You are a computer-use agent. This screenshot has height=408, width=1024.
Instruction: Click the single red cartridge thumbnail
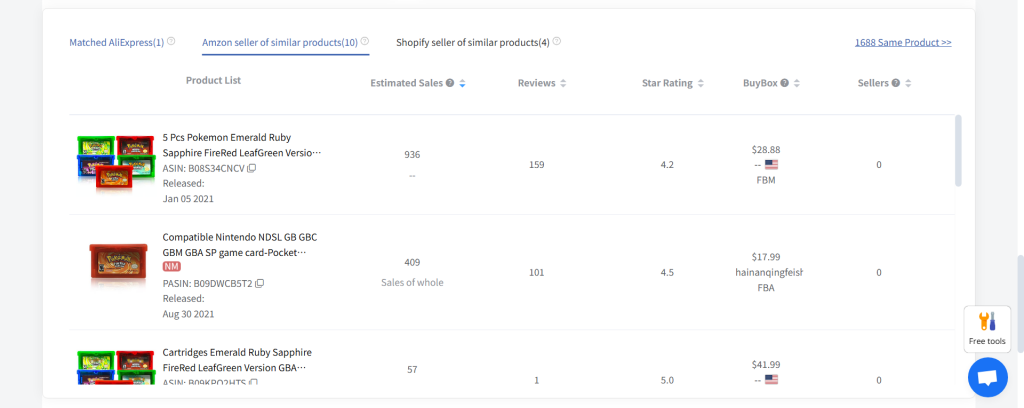tap(116, 265)
